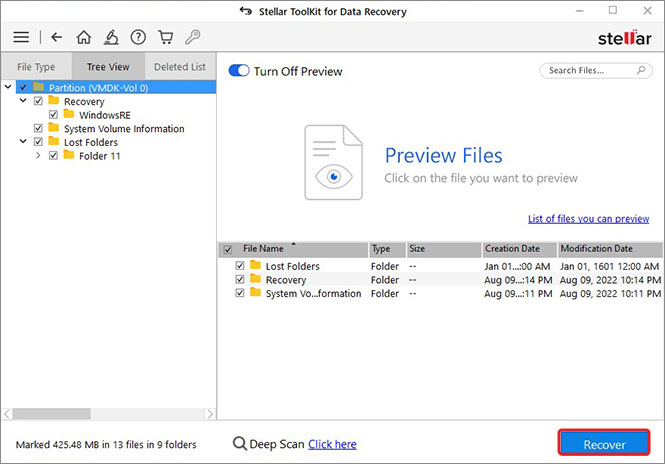The image size is (665, 464).
Task: Select Recovery row name in file list
Action: pos(285,280)
